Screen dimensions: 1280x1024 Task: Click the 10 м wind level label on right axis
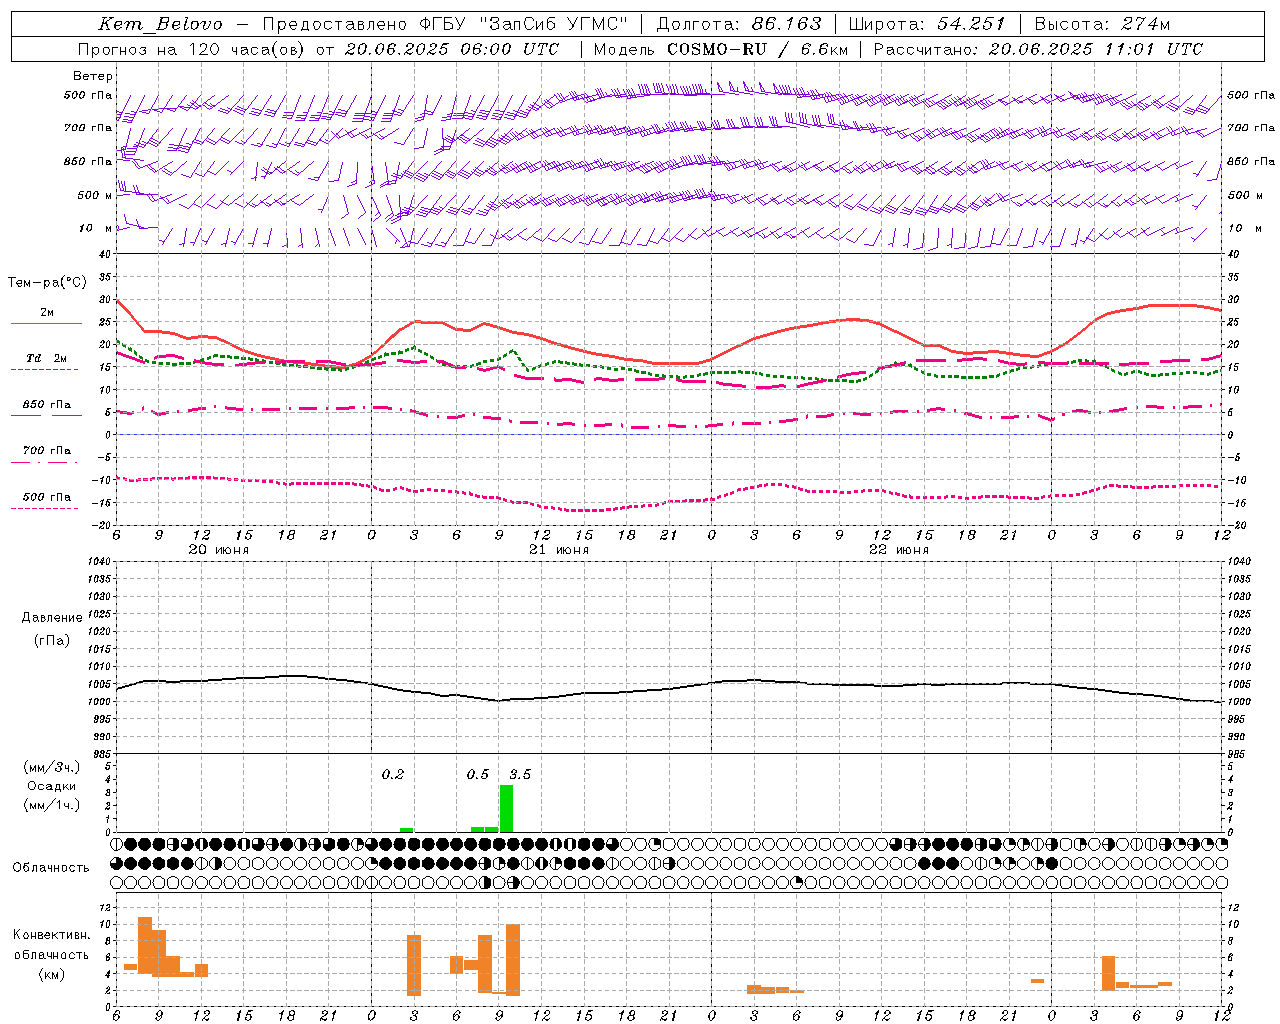click(x=1244, y=229)
